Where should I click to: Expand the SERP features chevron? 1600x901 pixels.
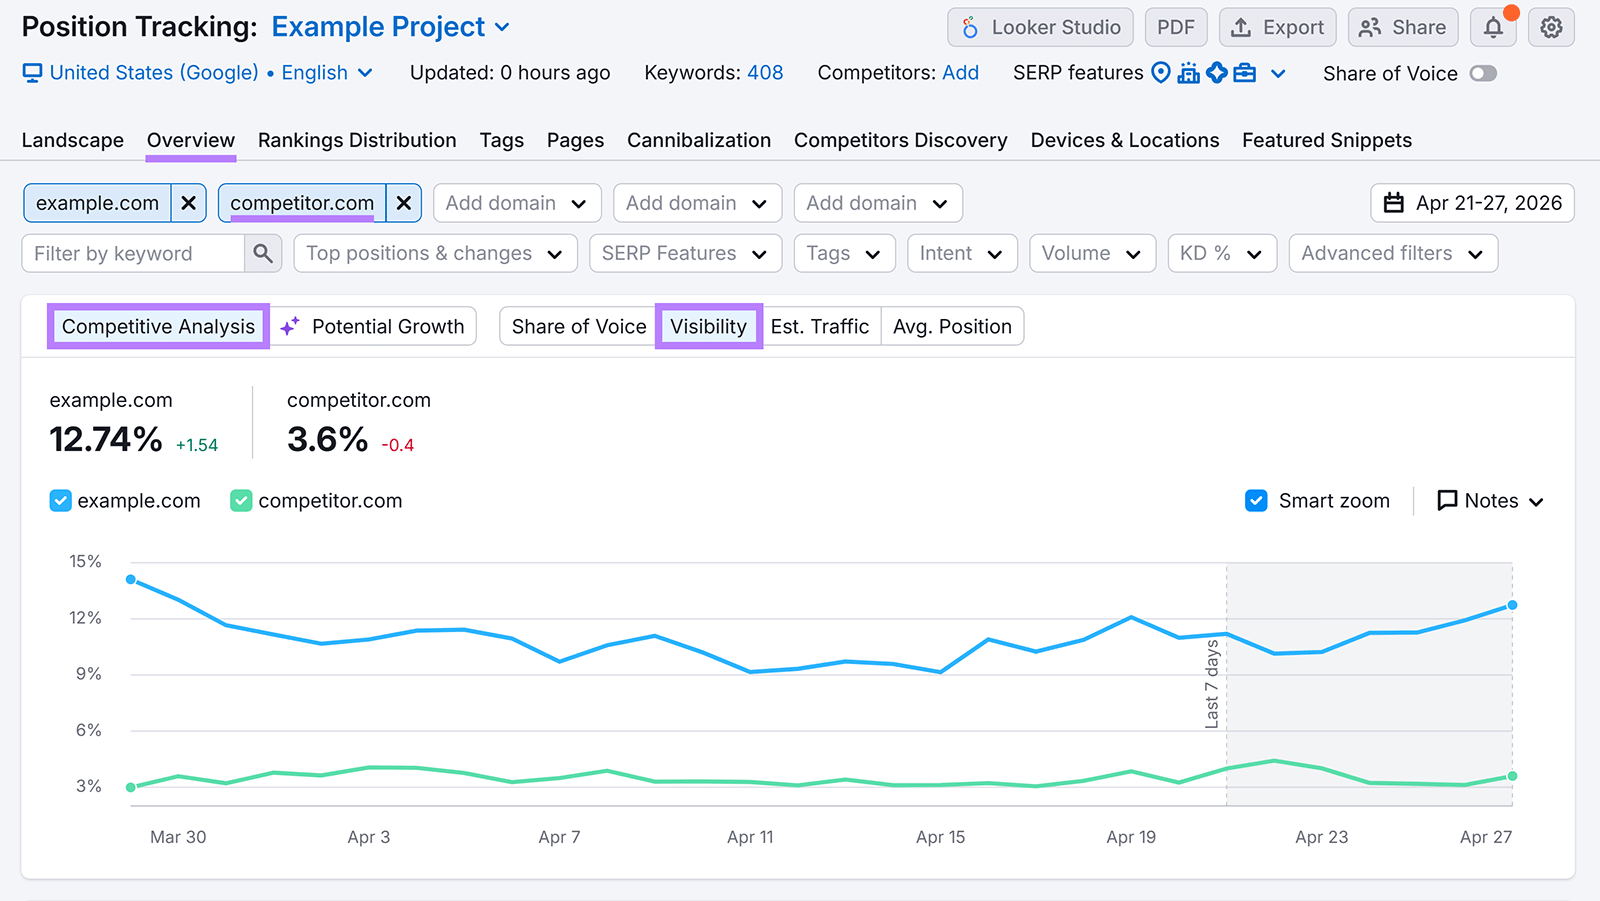click(x=1278, y=74)
